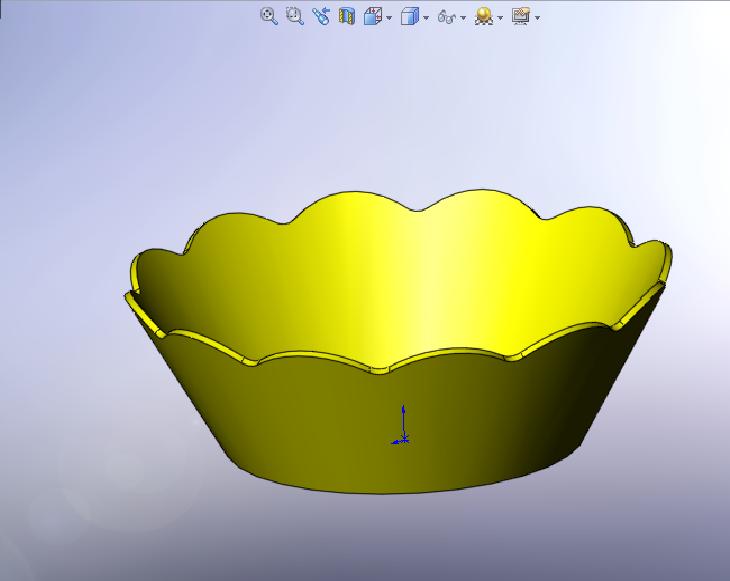Viewport: 730px width, 581px height.
Task: Click the Zoom to Fit icon
Action: click(269, 16)
